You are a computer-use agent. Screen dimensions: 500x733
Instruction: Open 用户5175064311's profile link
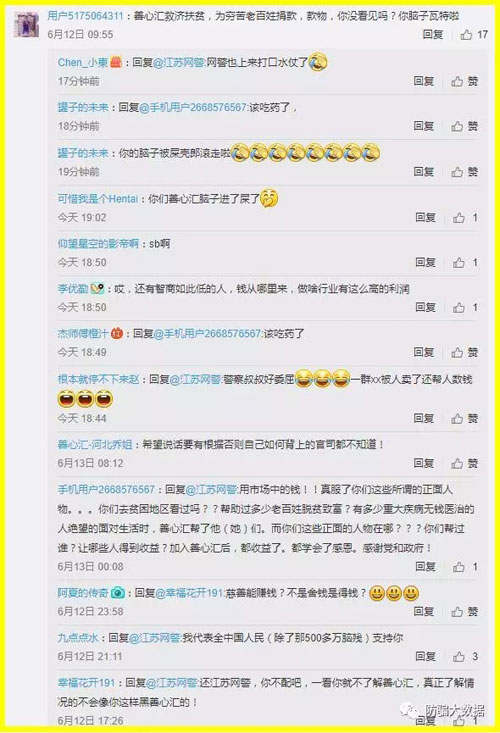tap(85, 16)
